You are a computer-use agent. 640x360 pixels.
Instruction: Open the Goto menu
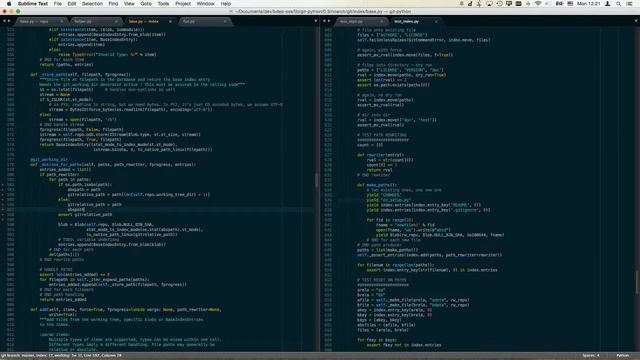tap(146, 4)
